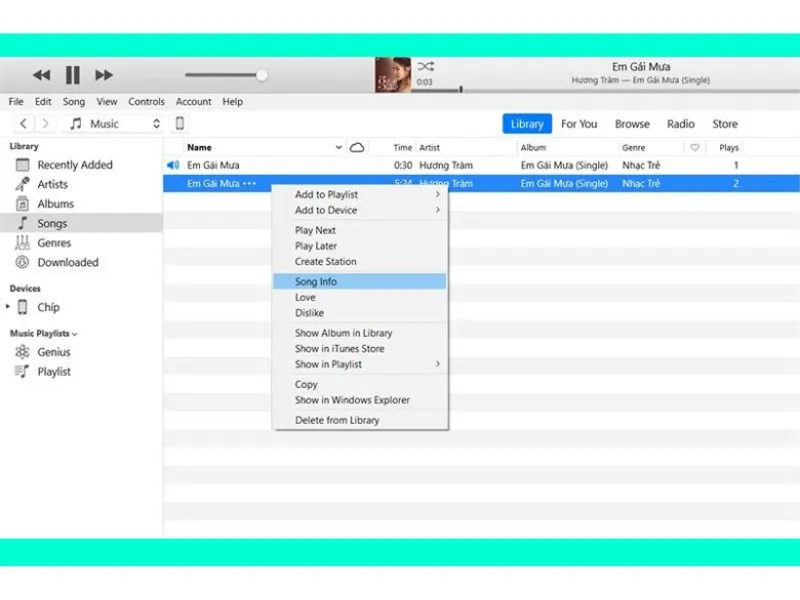The width and height of the screenshot is (800, 600).
Task: Switch to the Browse tab
Action: pos(632,124)
